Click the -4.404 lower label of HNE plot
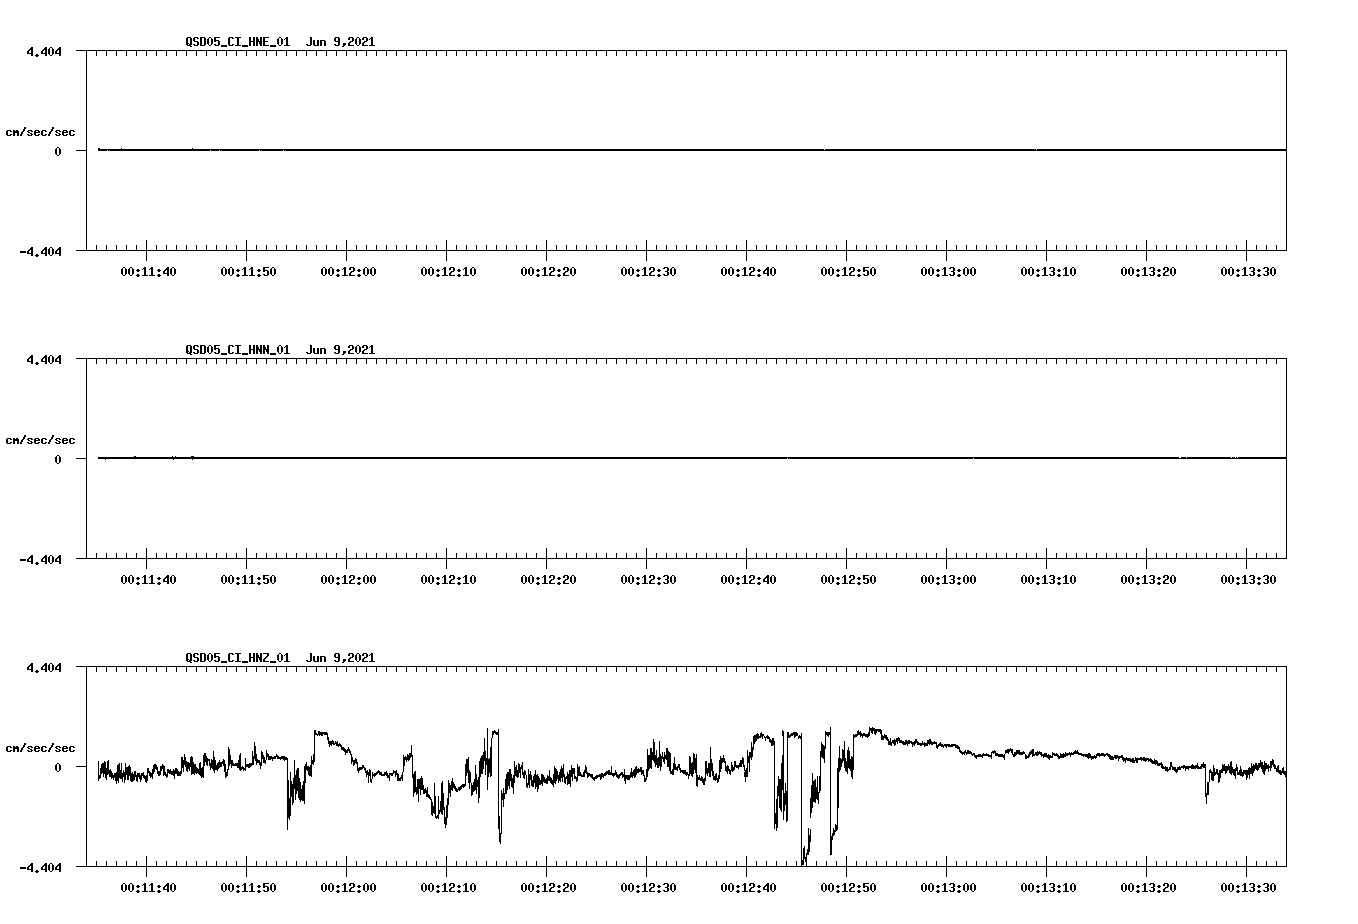 [40, 252]
